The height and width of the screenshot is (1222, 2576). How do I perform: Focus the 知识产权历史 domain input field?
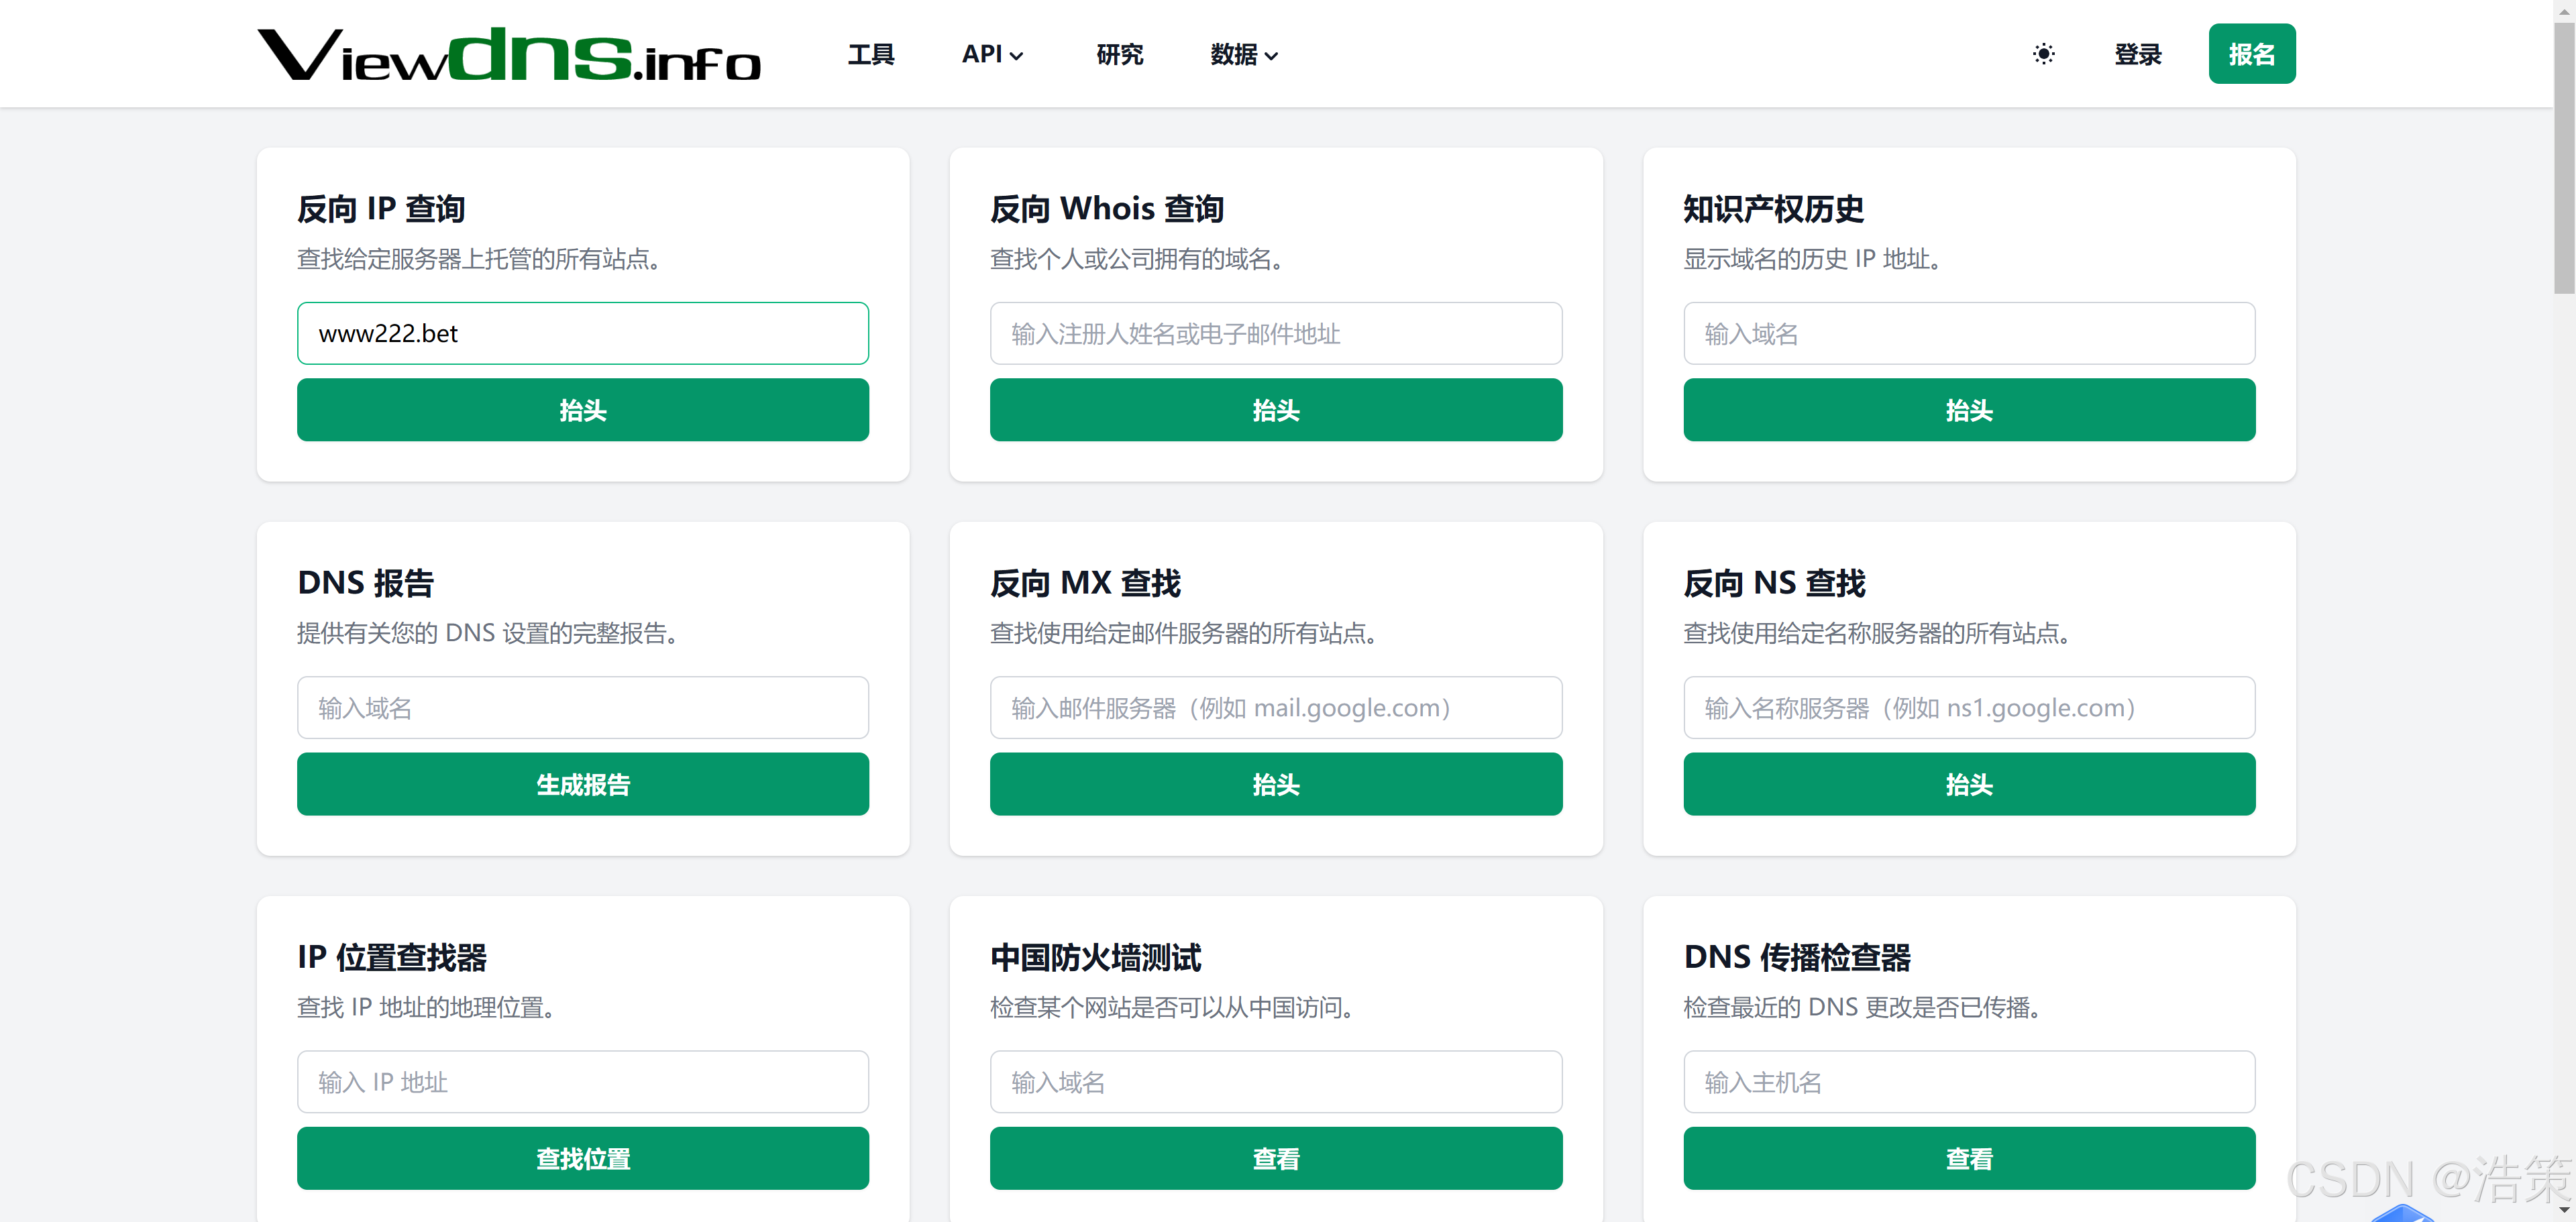(x=1969, y=333)
